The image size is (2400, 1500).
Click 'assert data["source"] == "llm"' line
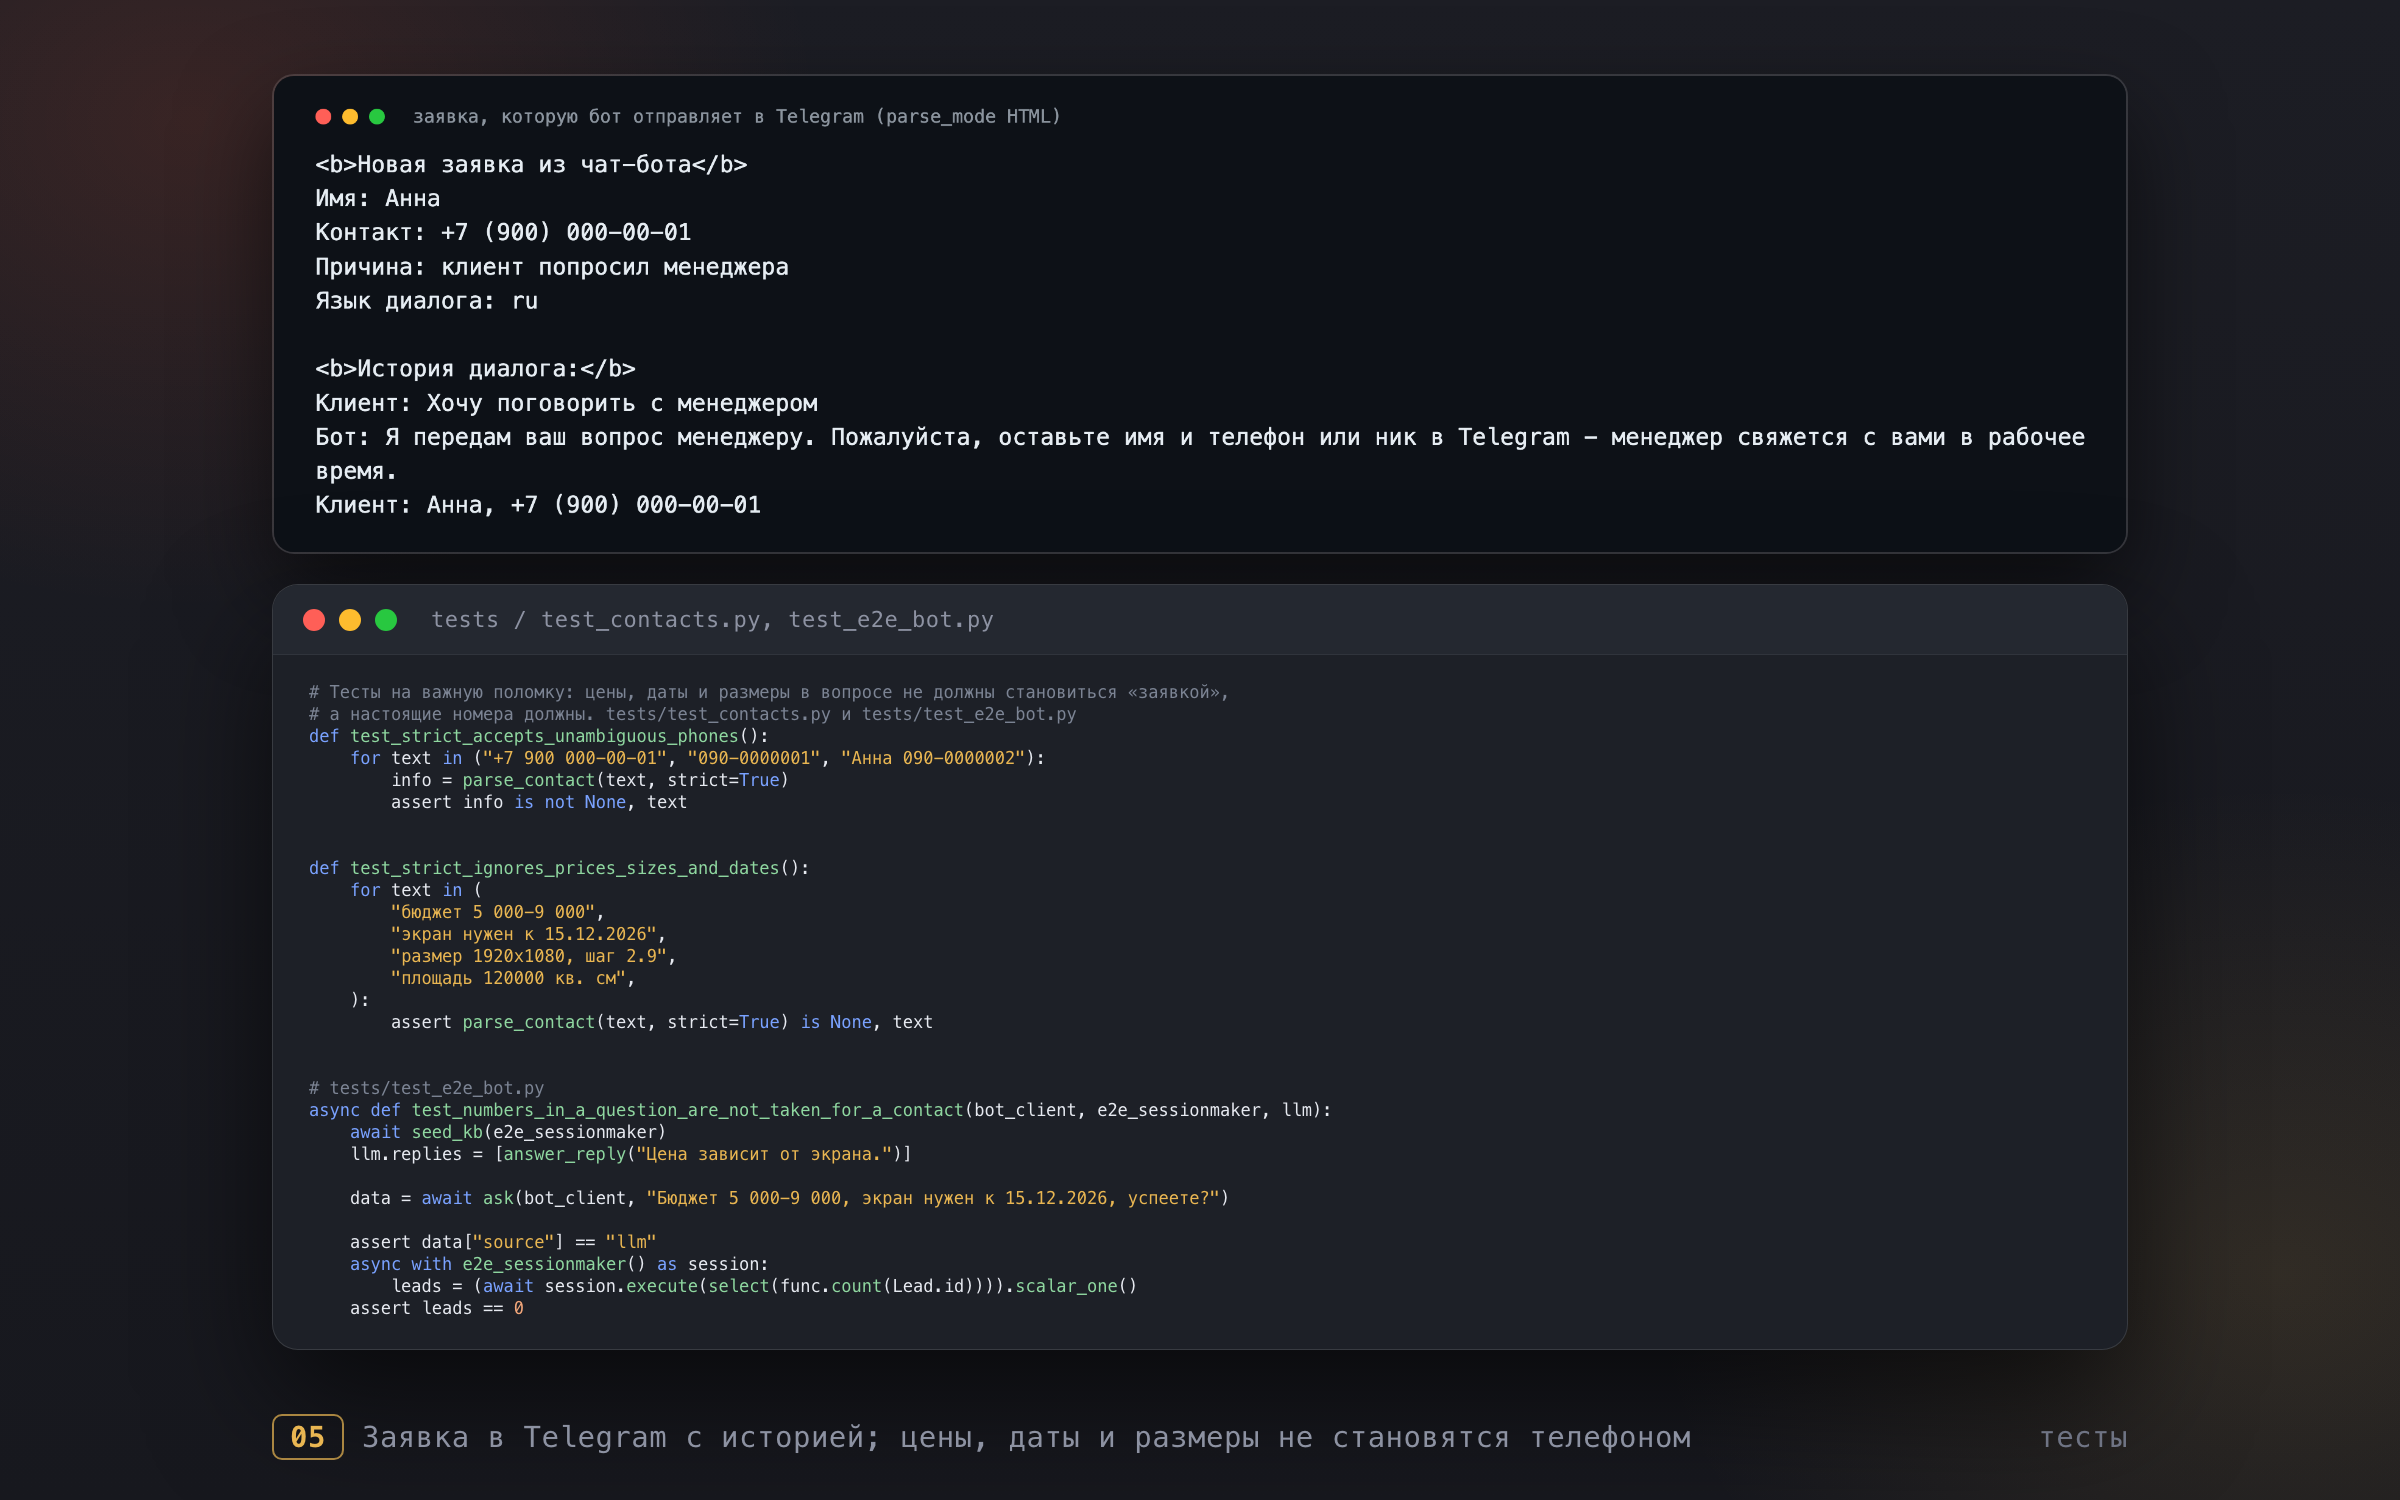click(503, 1242)
